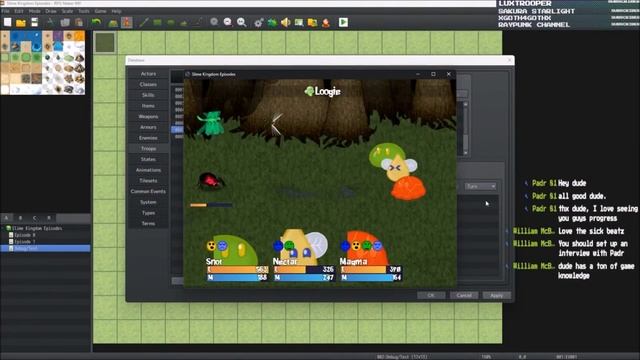Image resolution: width=640 pixels, height=360 pixels.
Task: Select the Shadow Pen tool
Action: tap(198, 22)
